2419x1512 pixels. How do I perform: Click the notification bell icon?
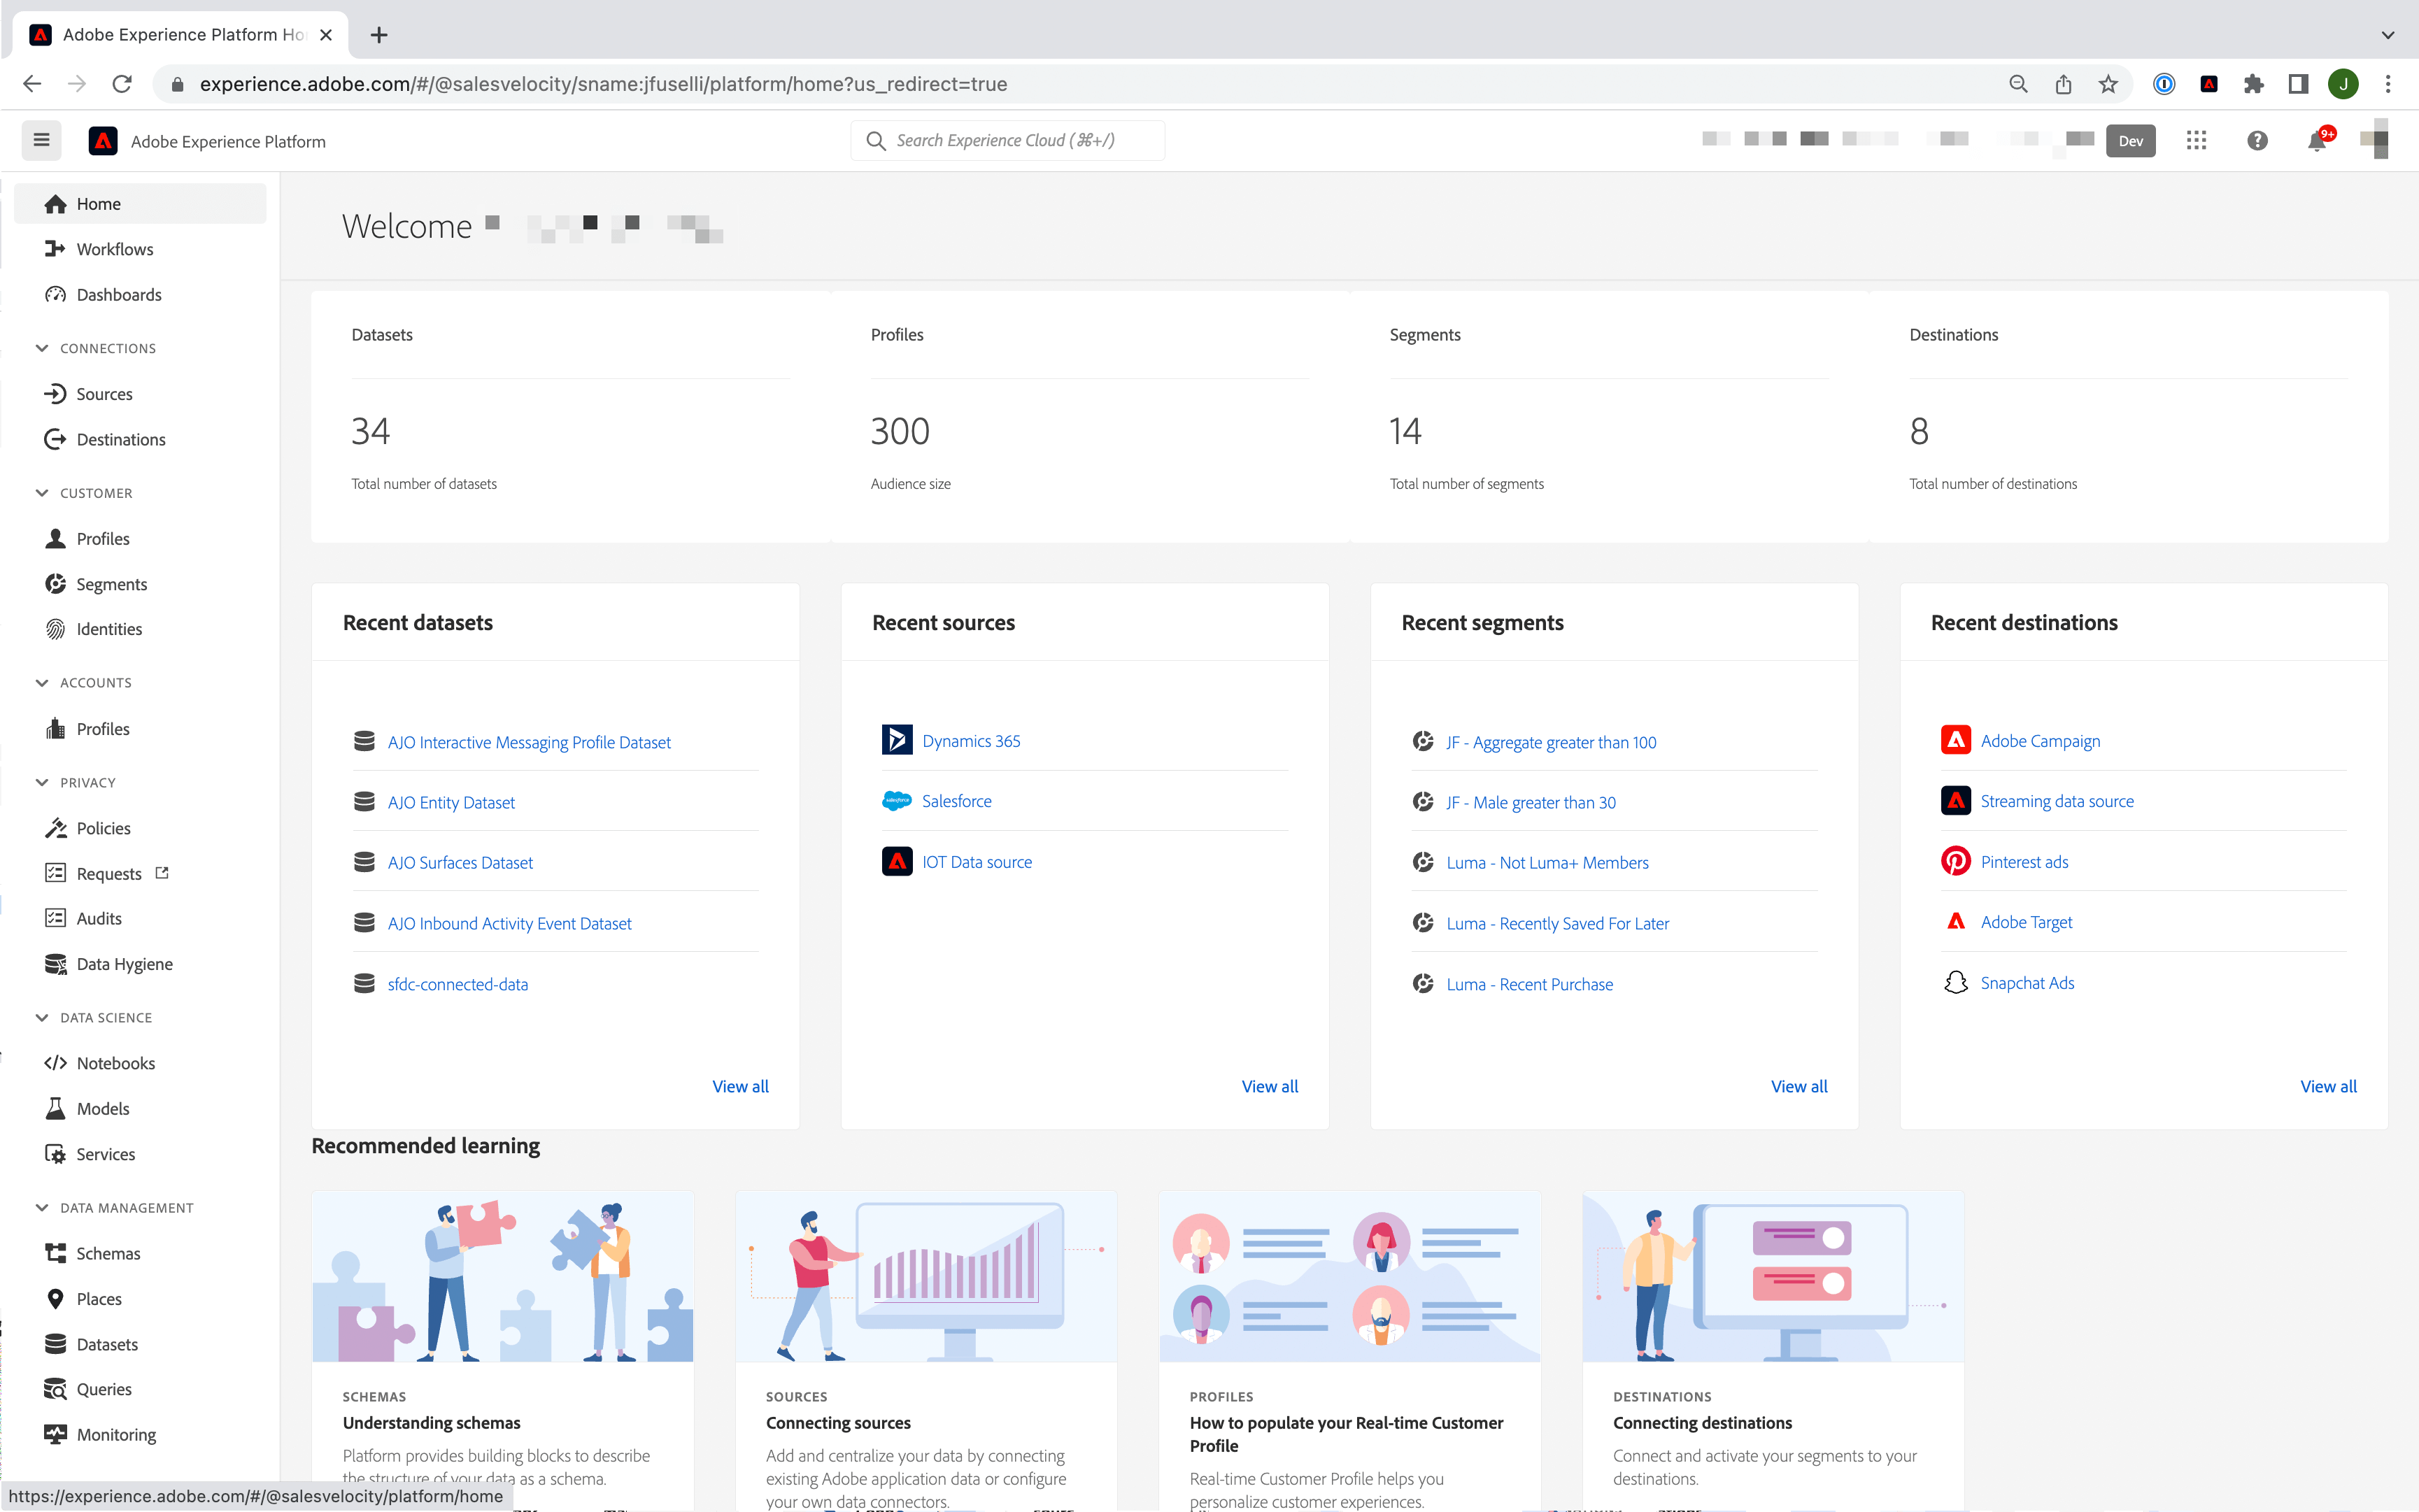coord(2318,141)
